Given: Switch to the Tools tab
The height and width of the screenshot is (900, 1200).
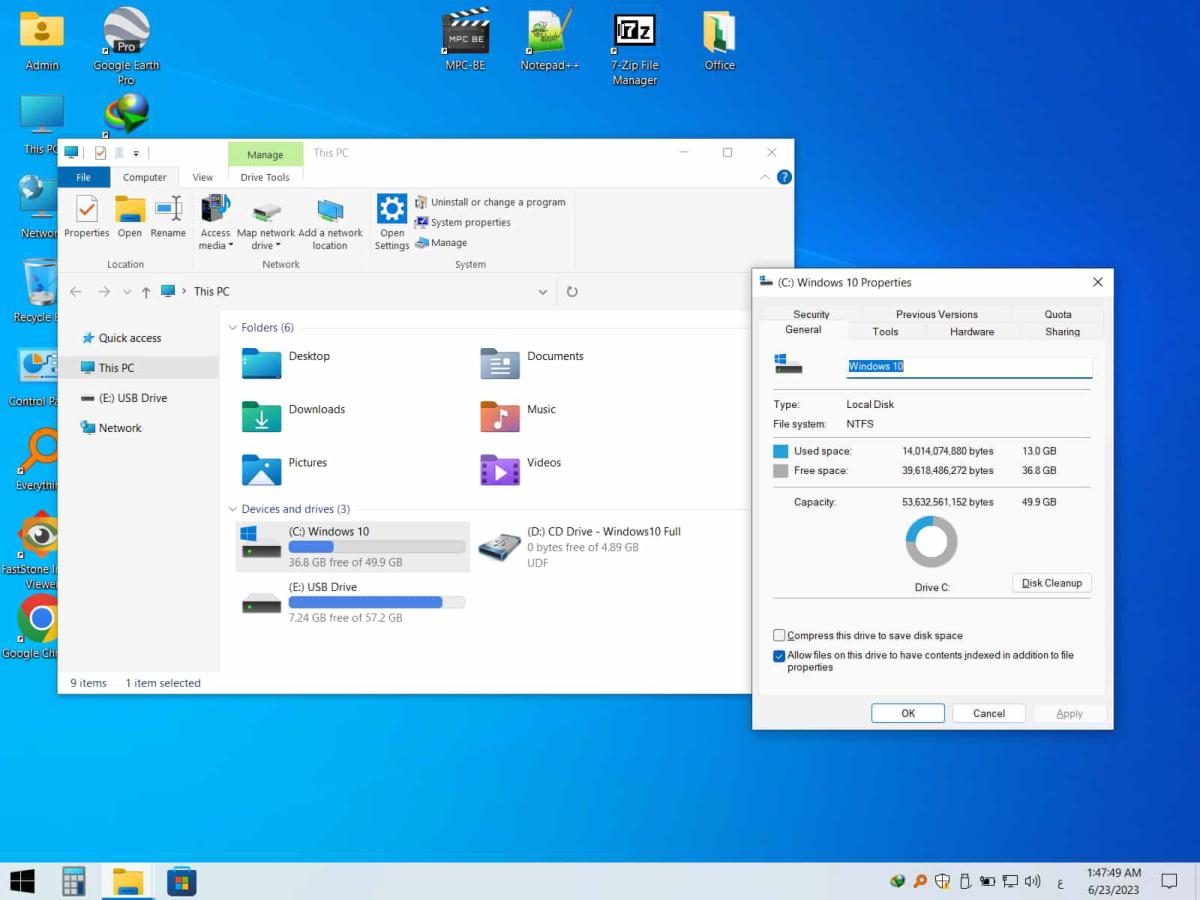Looking at the screenshot, I should [x=885, y=332].
